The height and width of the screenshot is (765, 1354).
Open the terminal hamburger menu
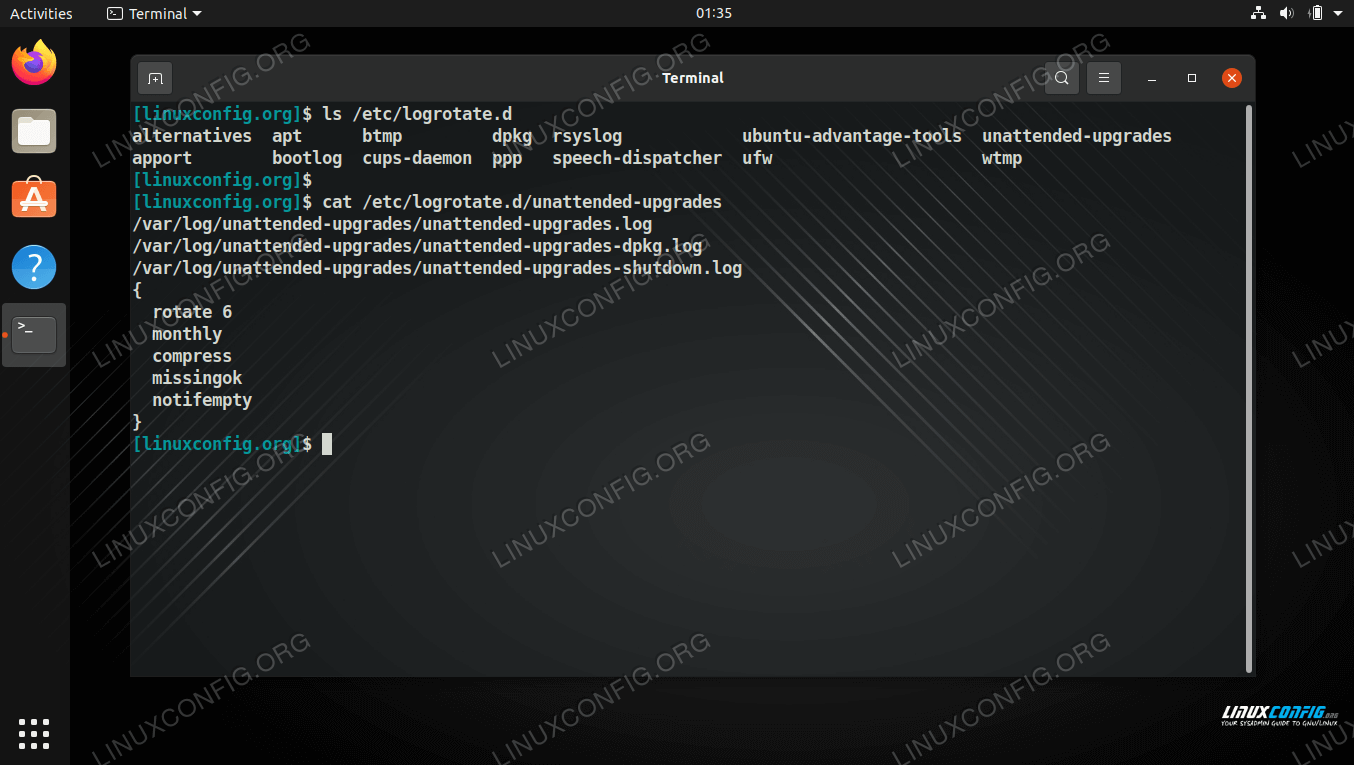(1104, 78)
